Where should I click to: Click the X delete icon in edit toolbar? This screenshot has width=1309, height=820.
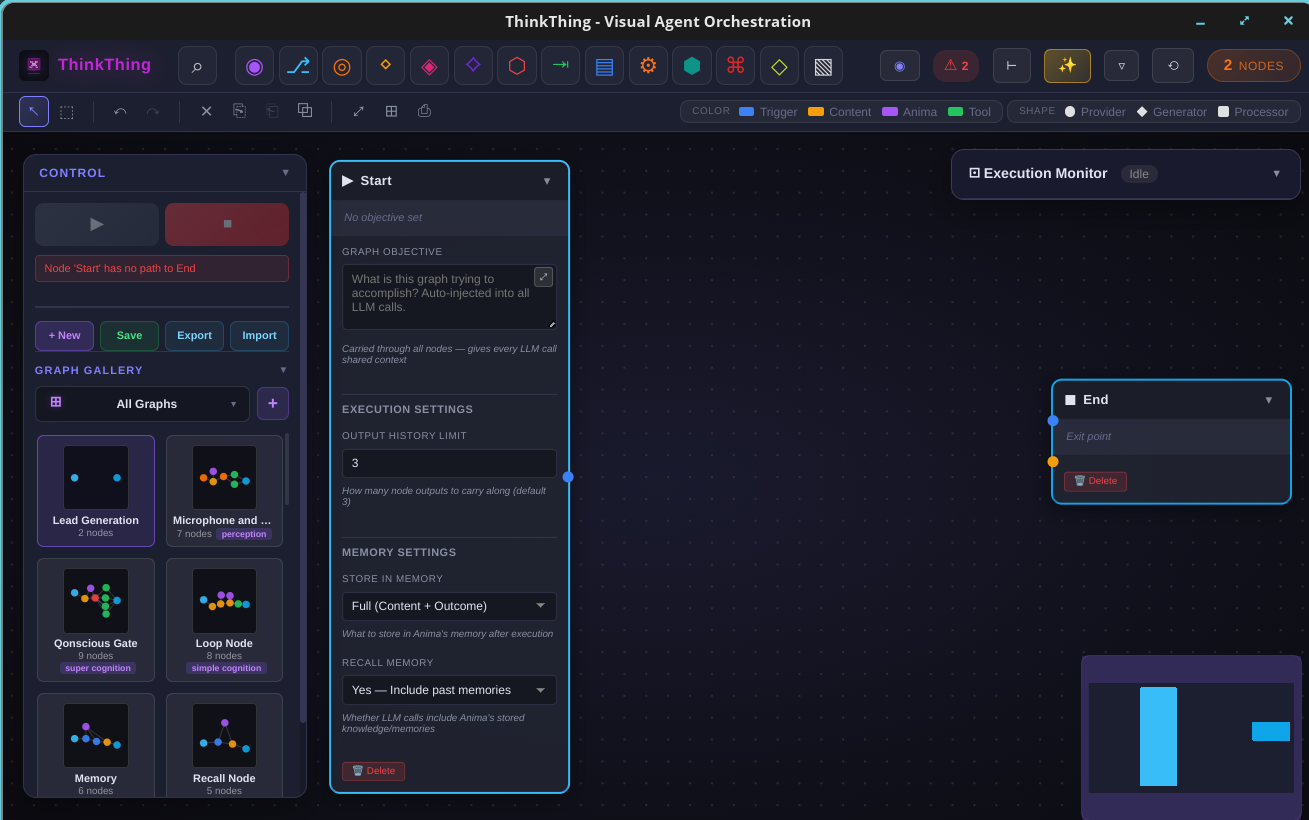click(206, 111)
